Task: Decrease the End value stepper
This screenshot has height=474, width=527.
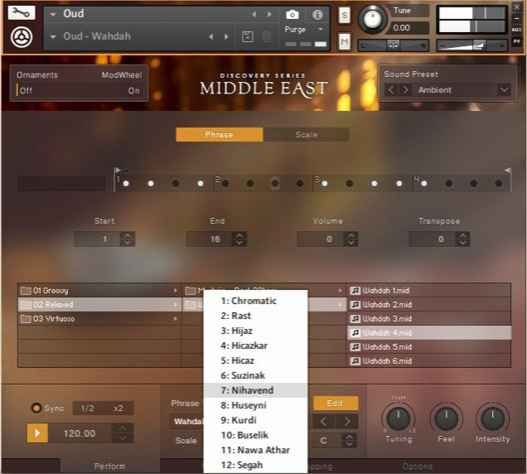Action: coord(239,243)
